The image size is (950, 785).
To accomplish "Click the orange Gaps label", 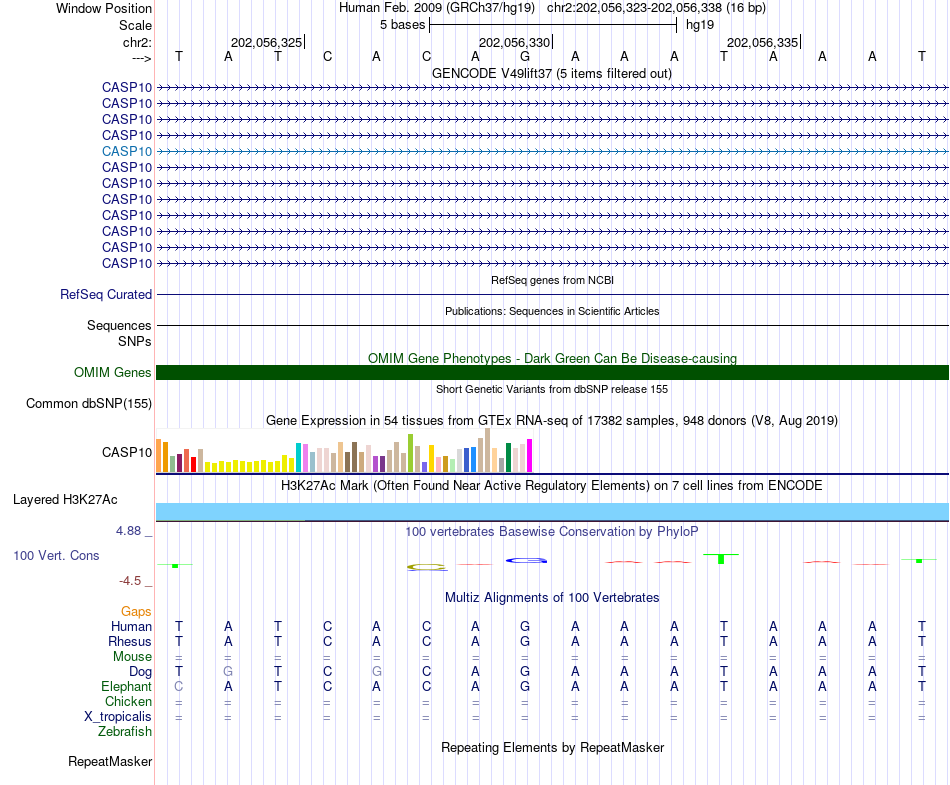I will tap(136, 612).
